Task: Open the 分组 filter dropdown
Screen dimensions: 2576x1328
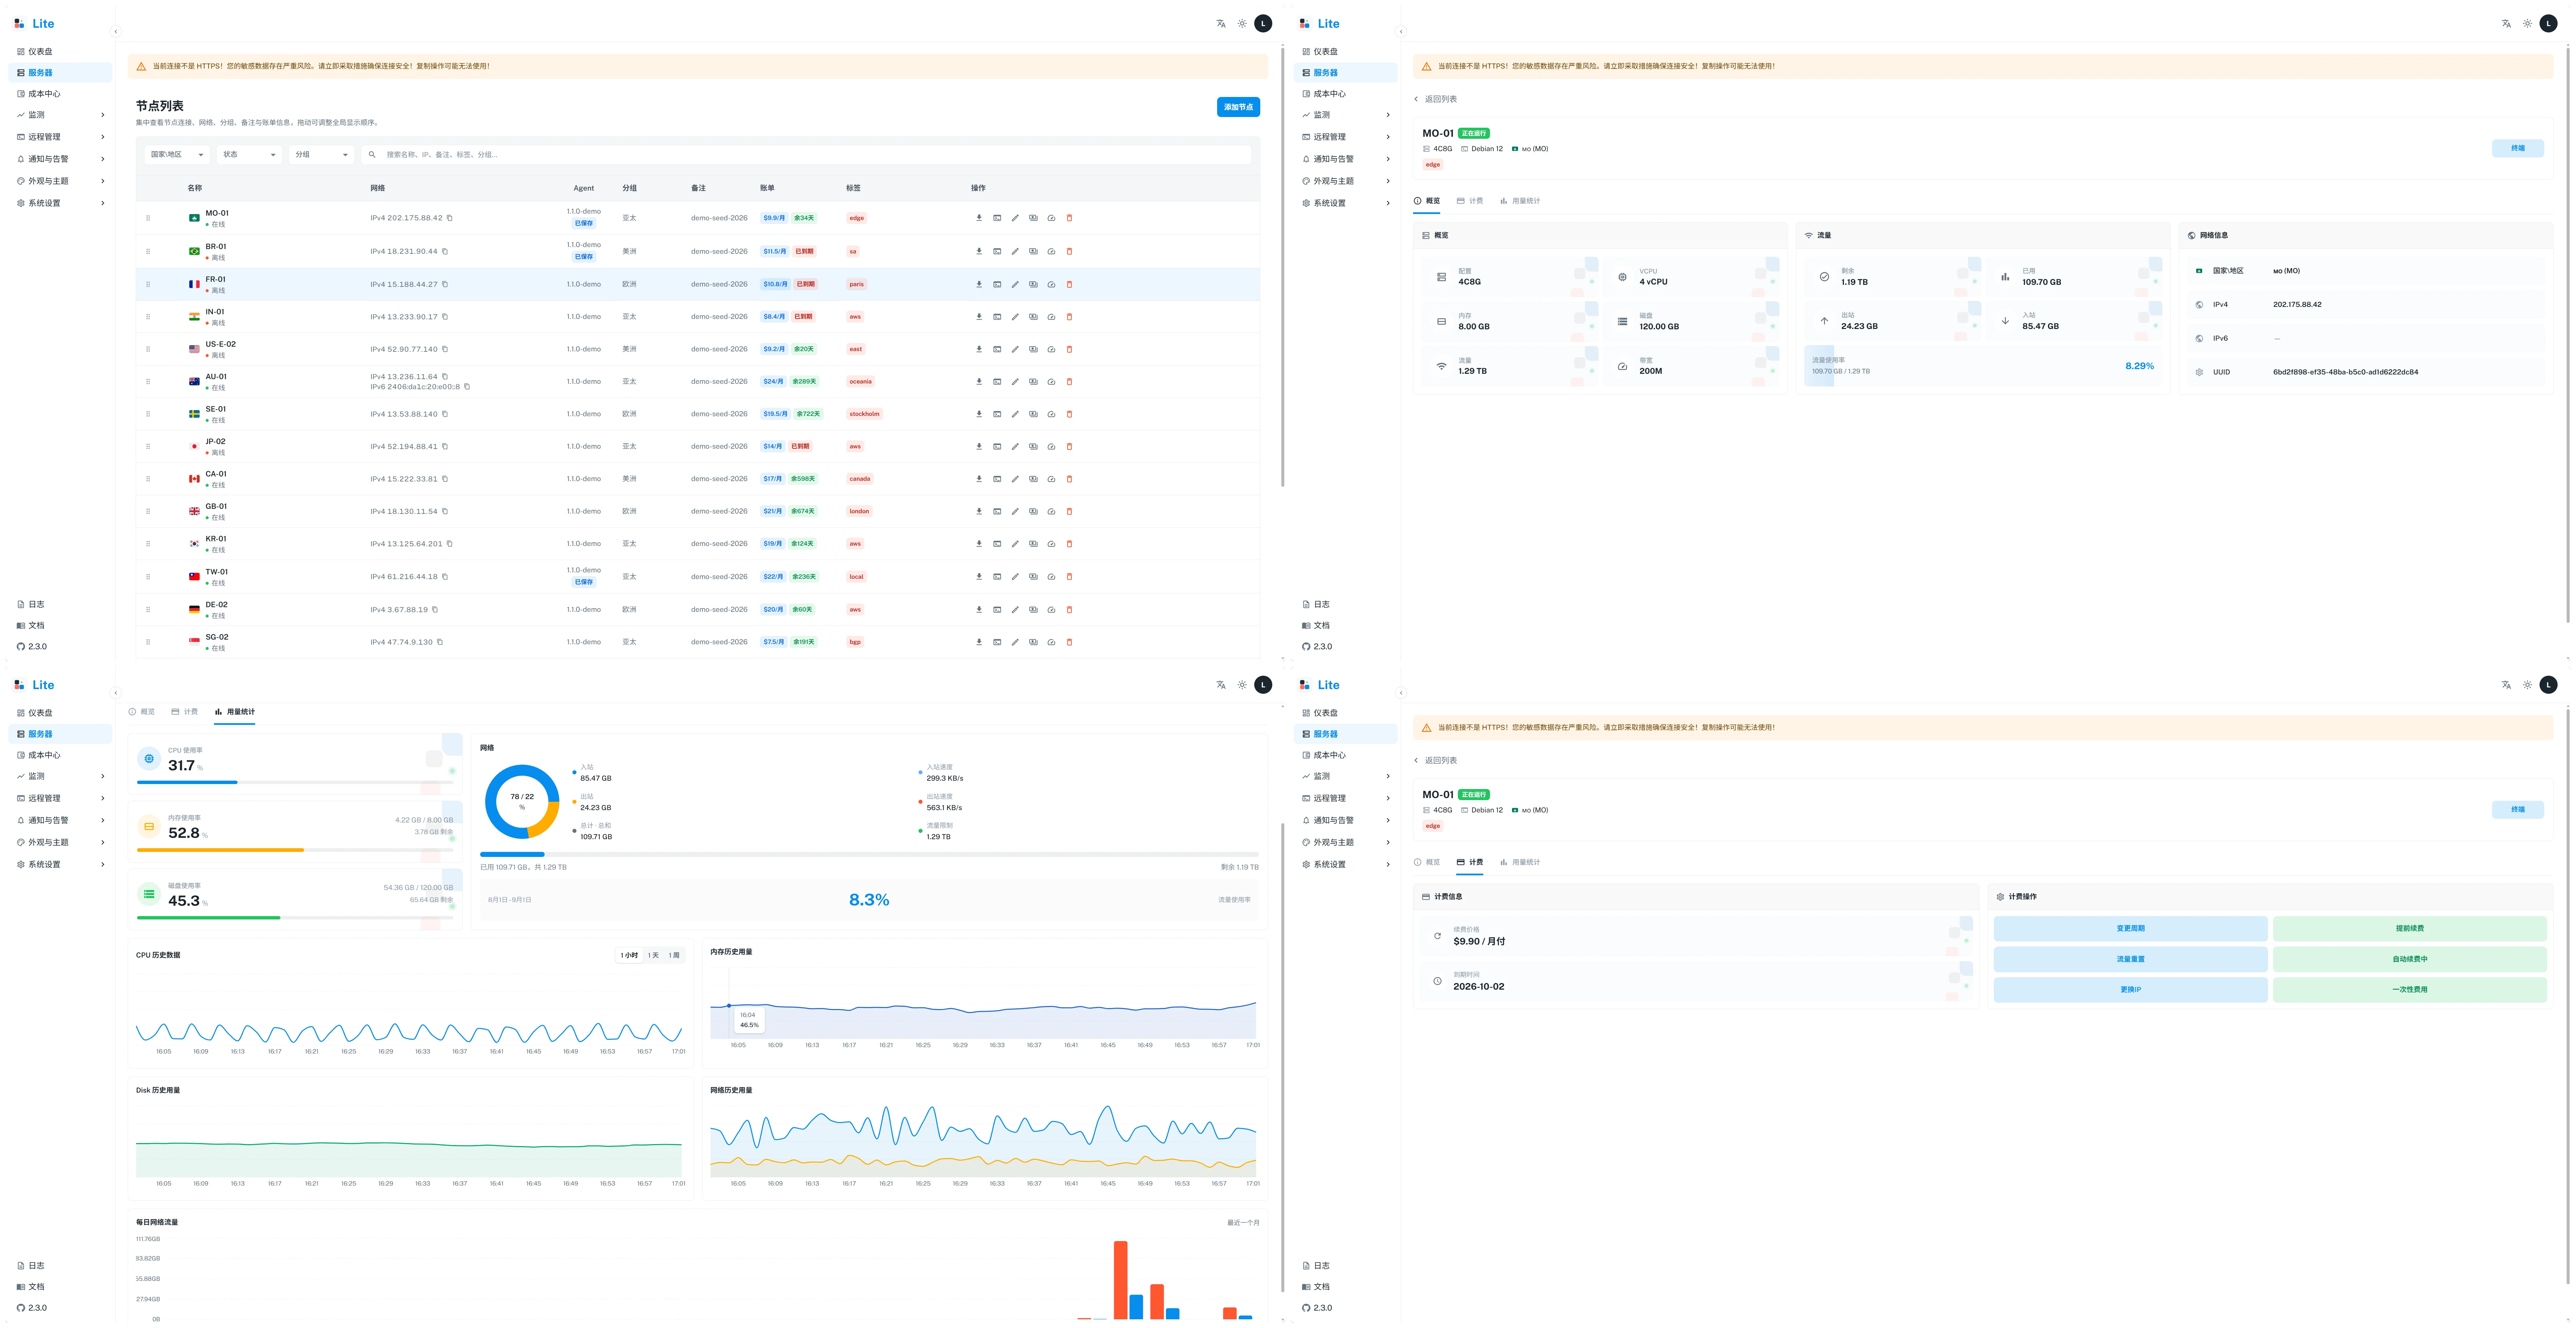Action: [321, 154]
